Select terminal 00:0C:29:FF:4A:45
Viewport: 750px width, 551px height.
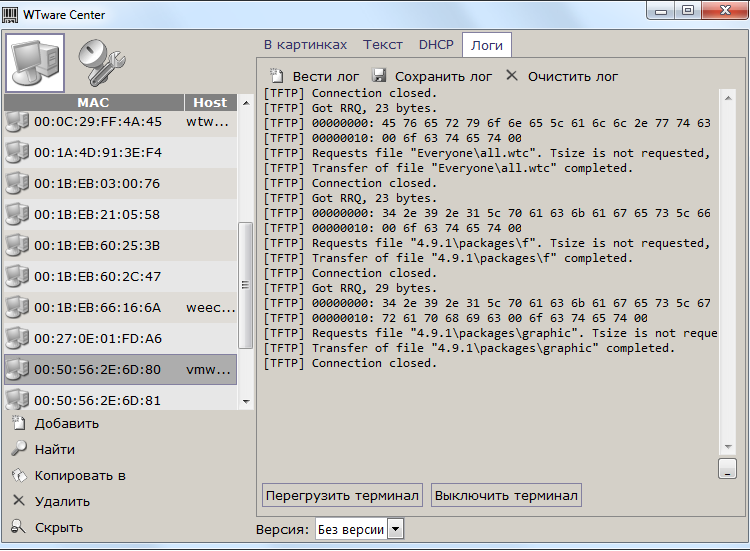[97, 121]
